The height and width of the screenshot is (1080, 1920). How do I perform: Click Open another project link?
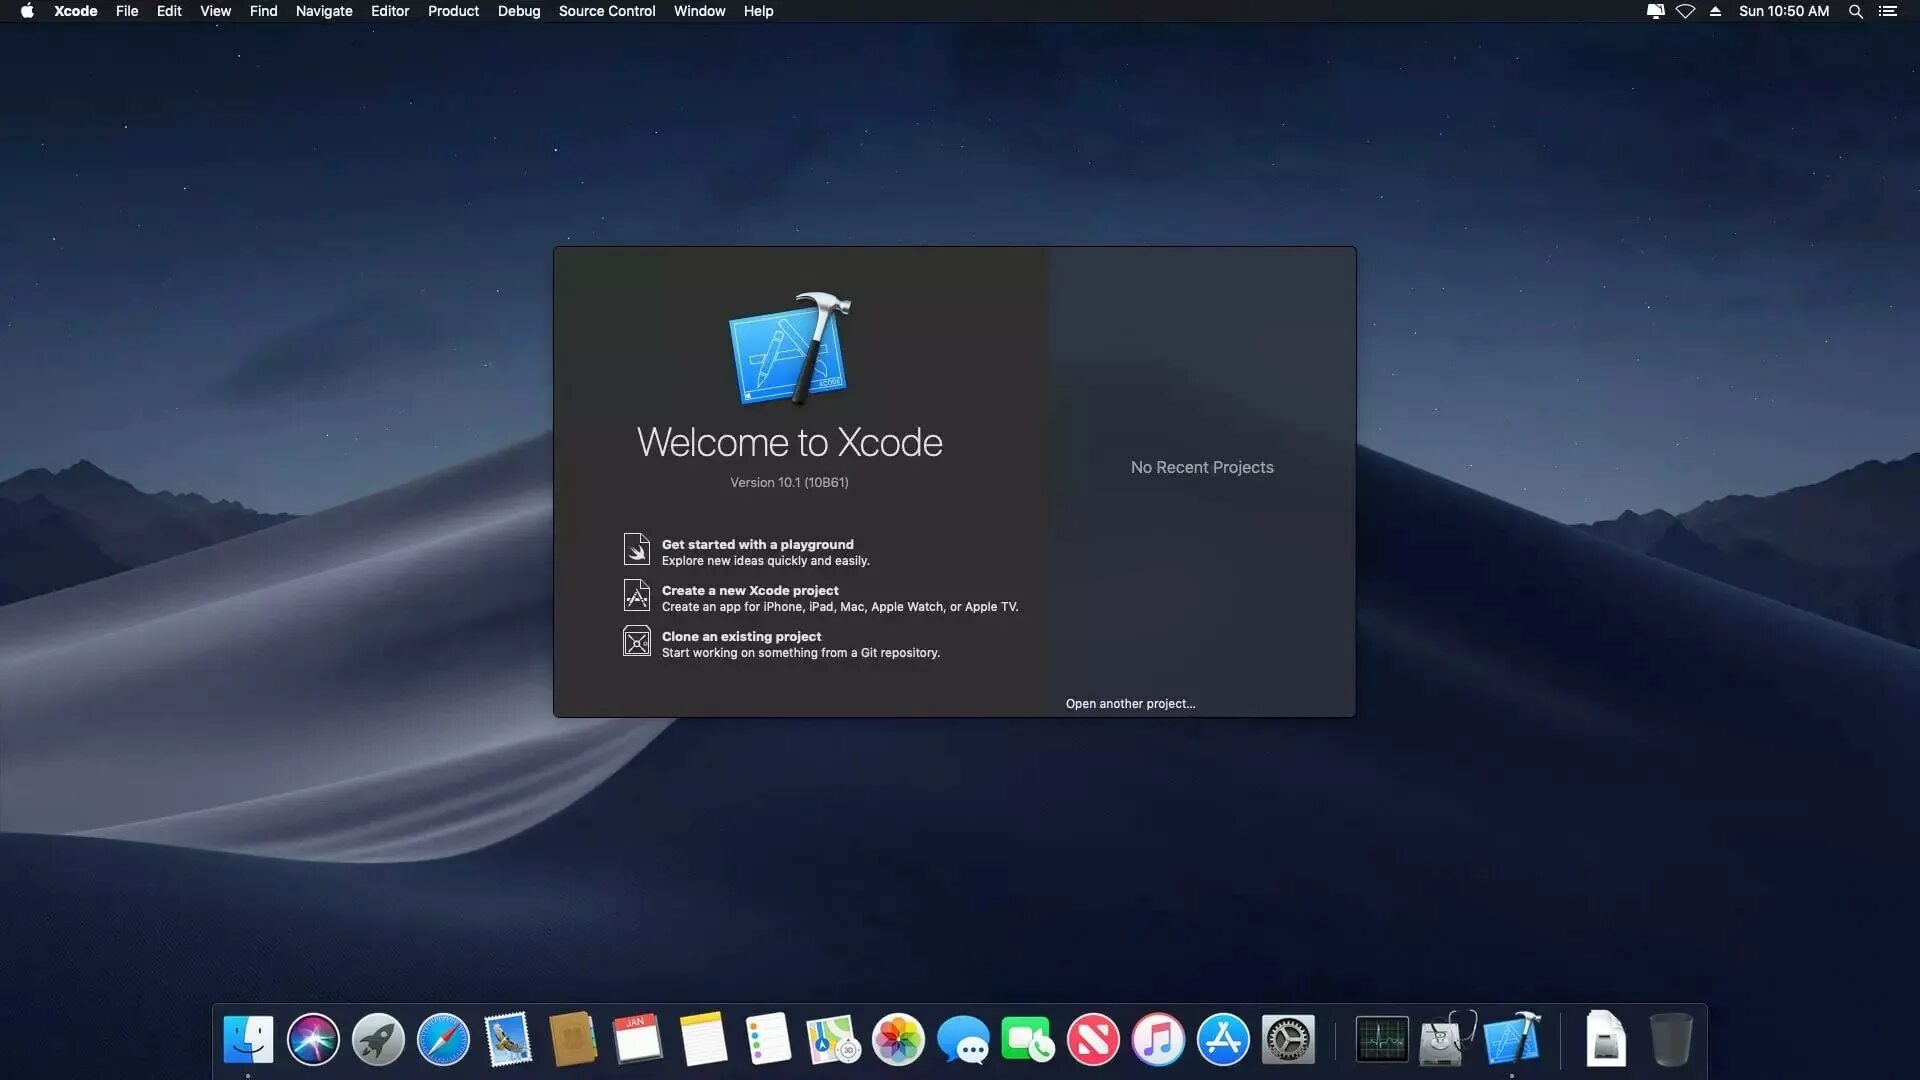[x=1130, y=704]
